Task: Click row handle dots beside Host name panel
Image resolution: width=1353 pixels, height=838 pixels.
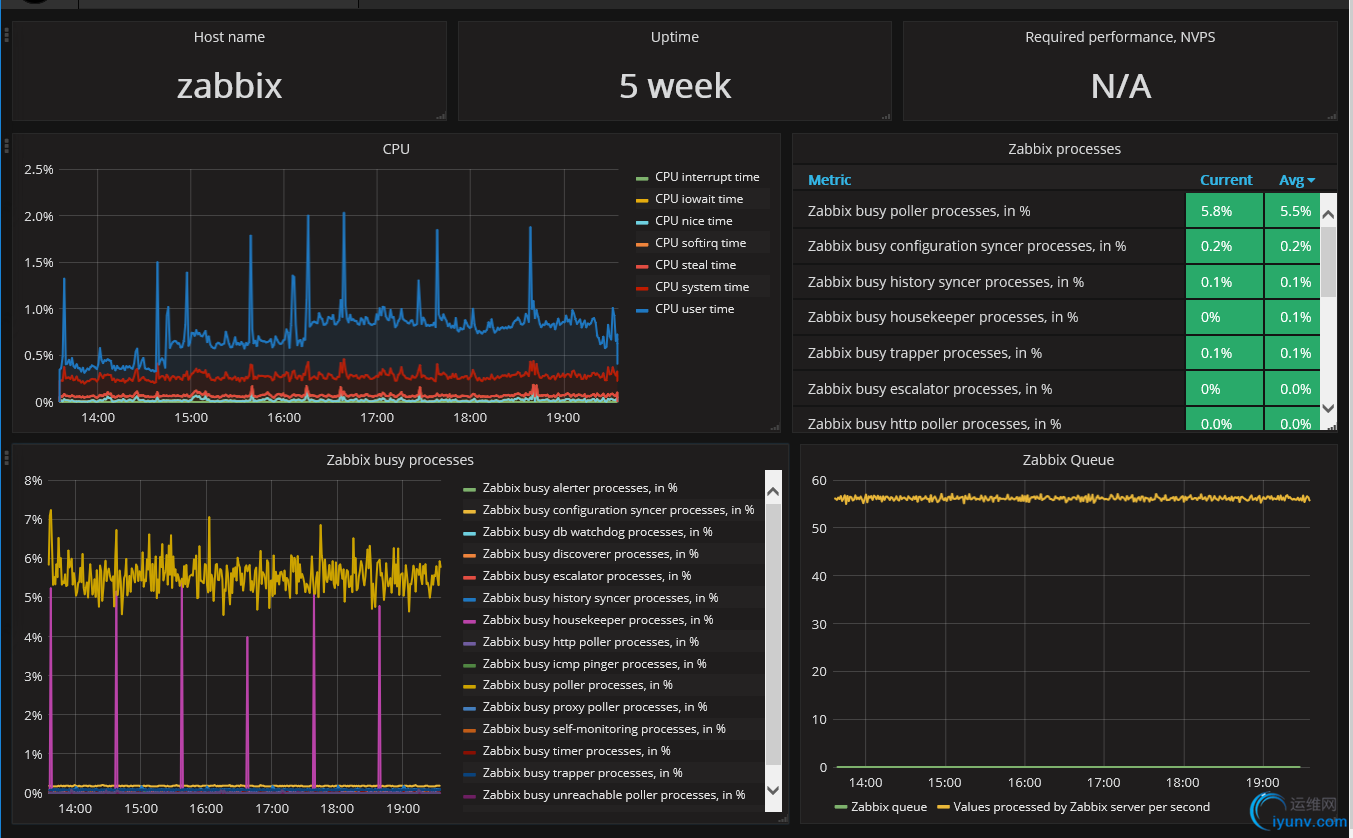Action: [x=6, y=35]
